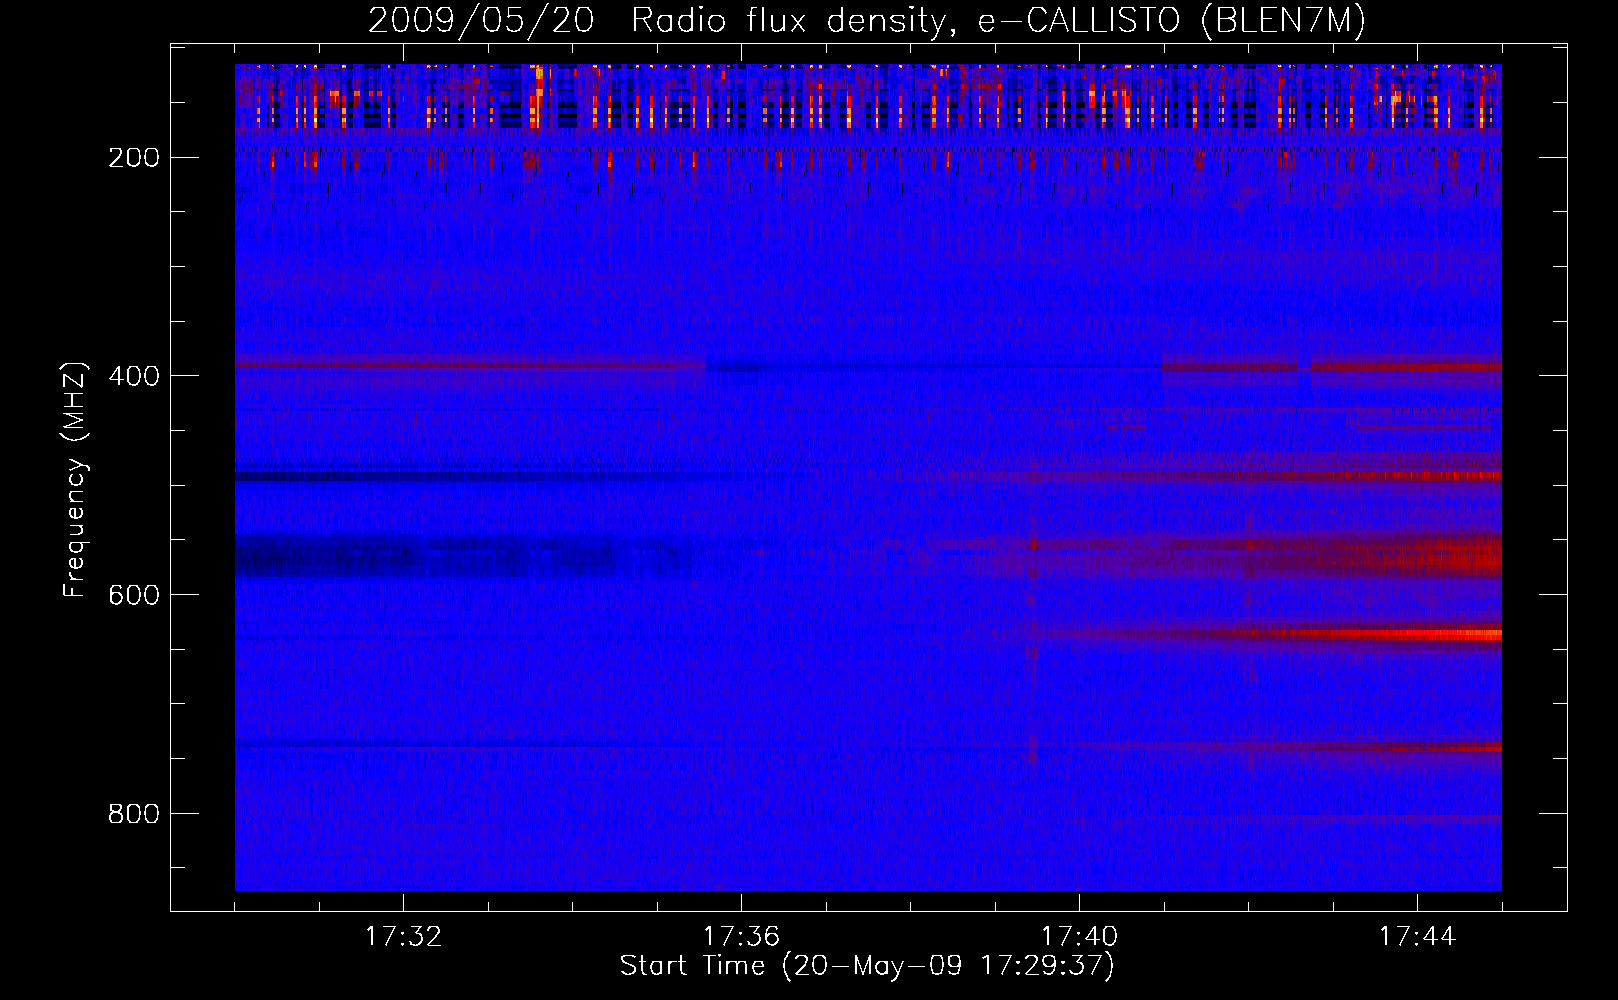Click the 'Start Time (20-May-09 17:29:37)' label

[x=867, y=966]
